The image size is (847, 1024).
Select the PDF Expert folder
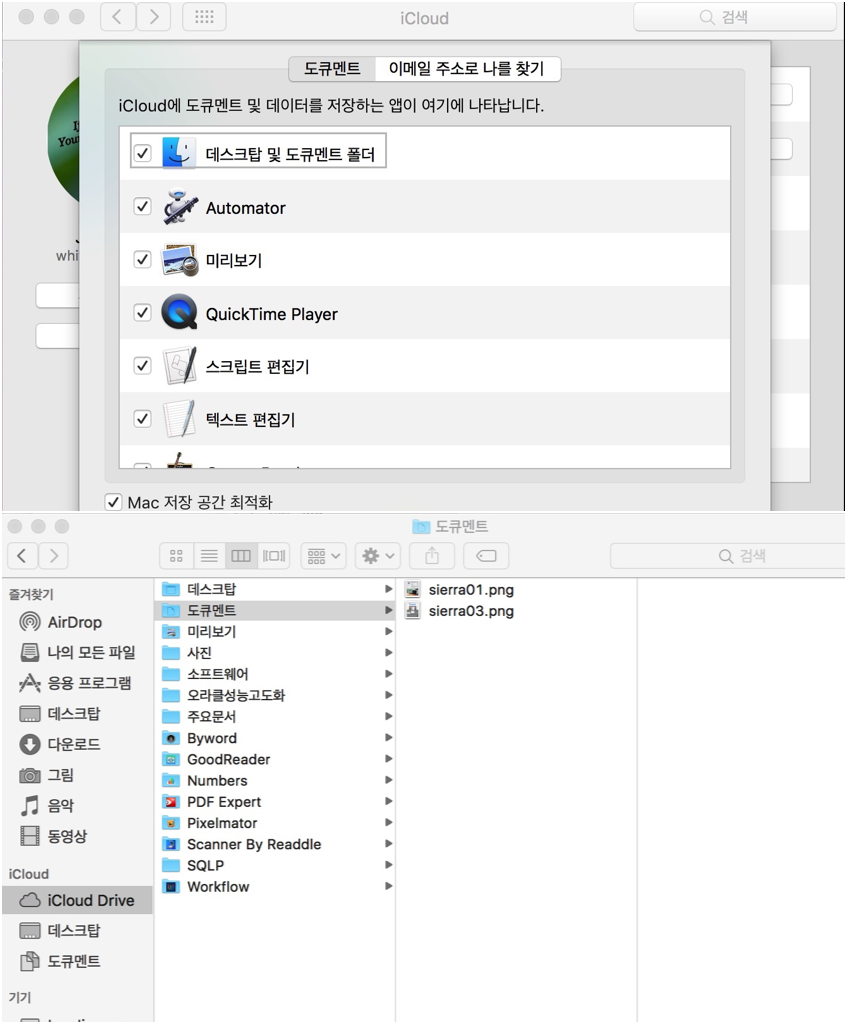pos(275,802)
